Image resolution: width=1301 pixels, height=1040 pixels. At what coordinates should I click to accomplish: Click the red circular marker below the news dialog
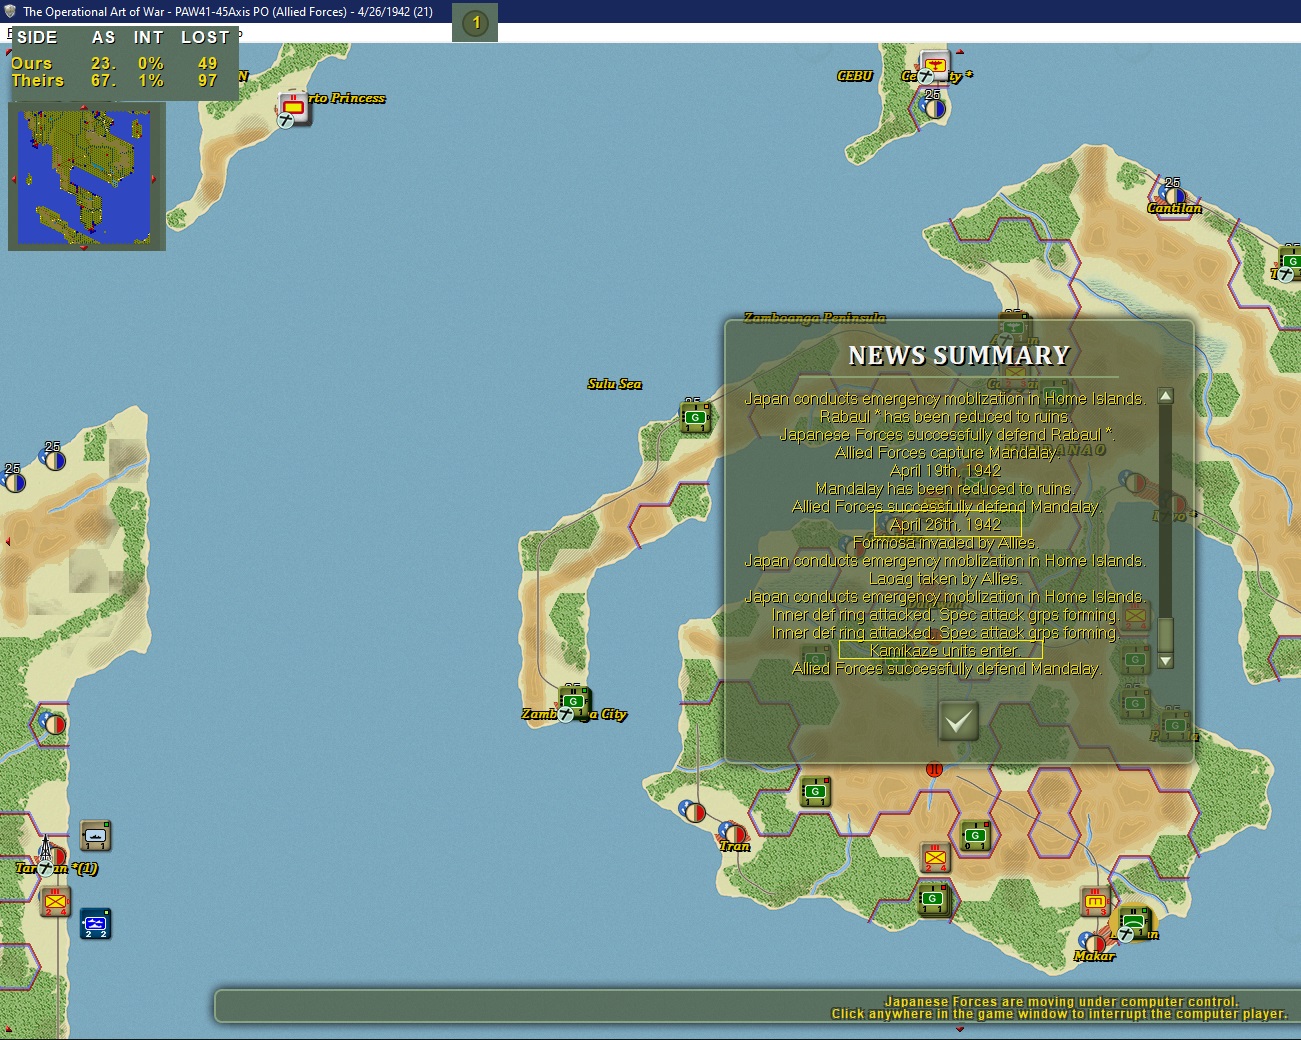pyautogui.click(x=934, y=769)
